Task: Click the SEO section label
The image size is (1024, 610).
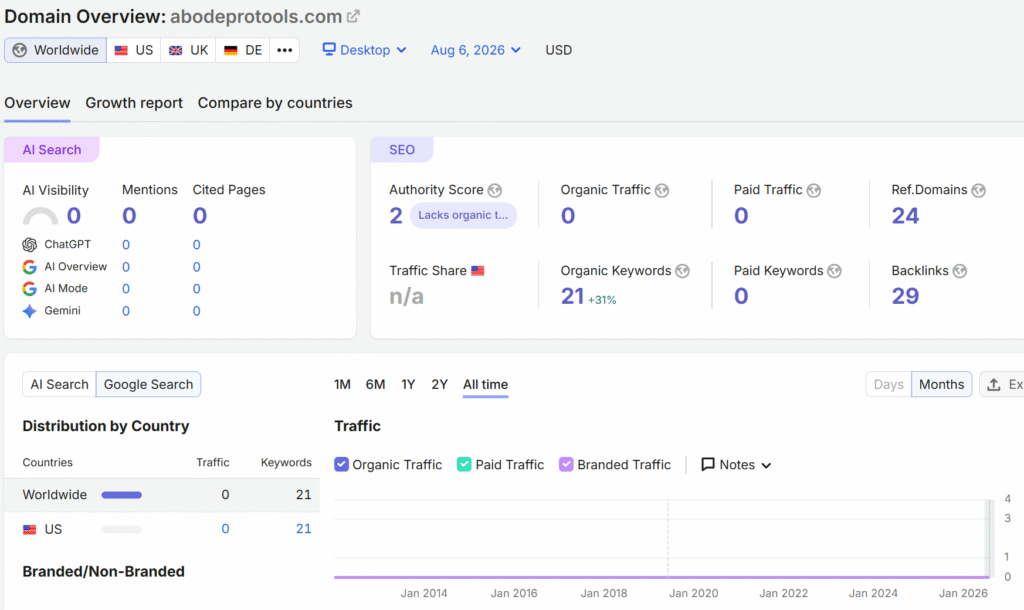Action: [402, 150]
